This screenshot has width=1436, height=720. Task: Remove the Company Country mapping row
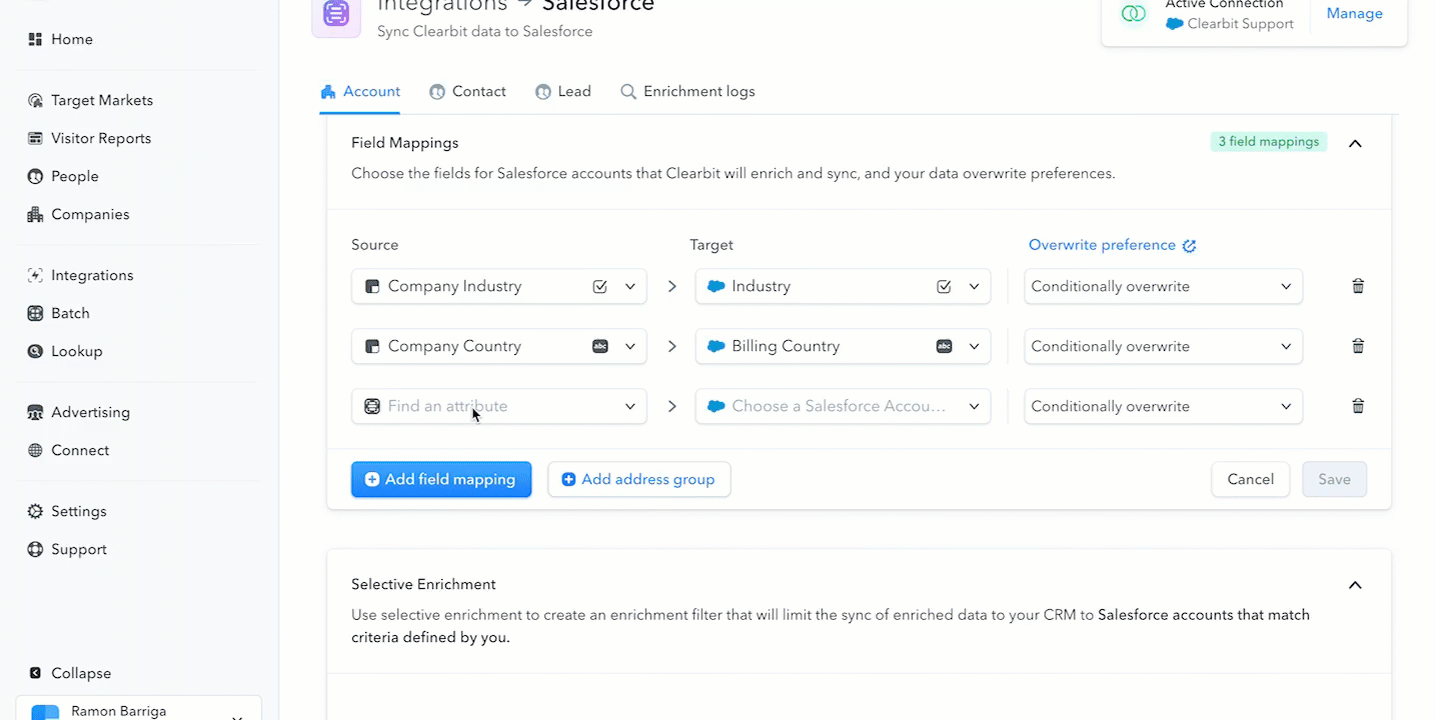pos(1357,346)
